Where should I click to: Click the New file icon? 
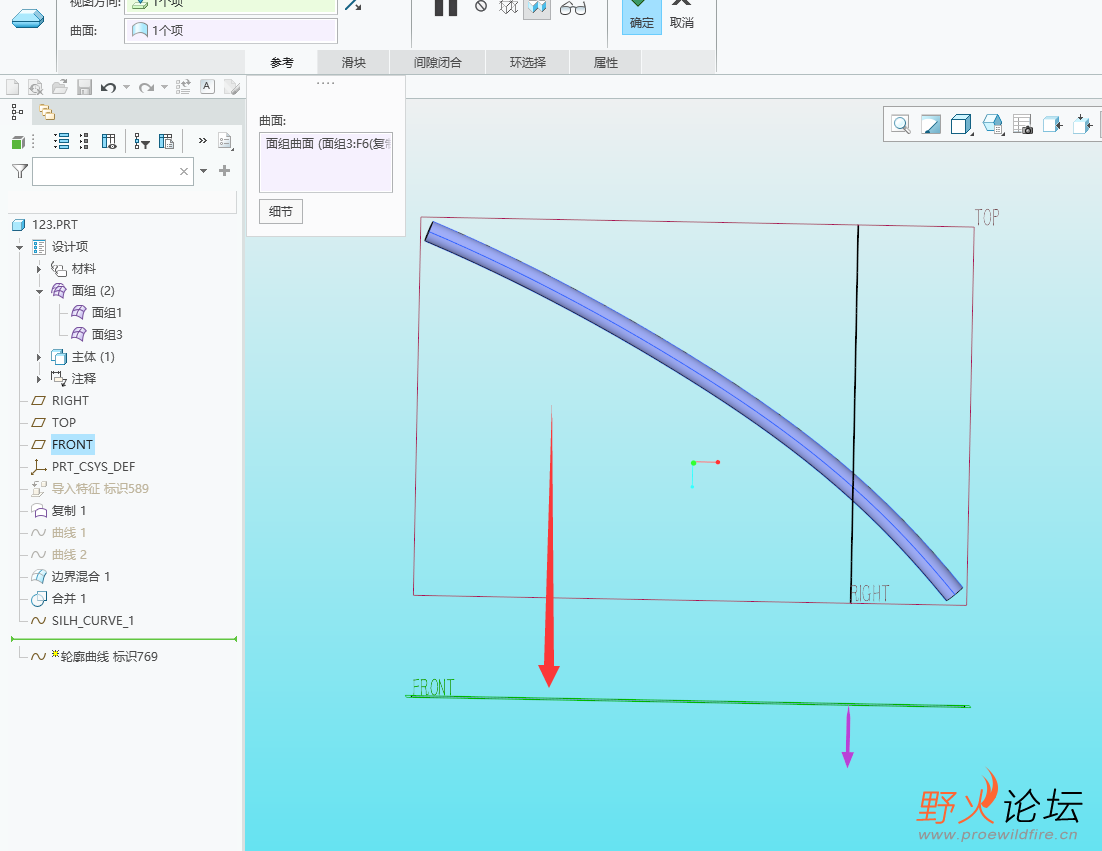13,87
